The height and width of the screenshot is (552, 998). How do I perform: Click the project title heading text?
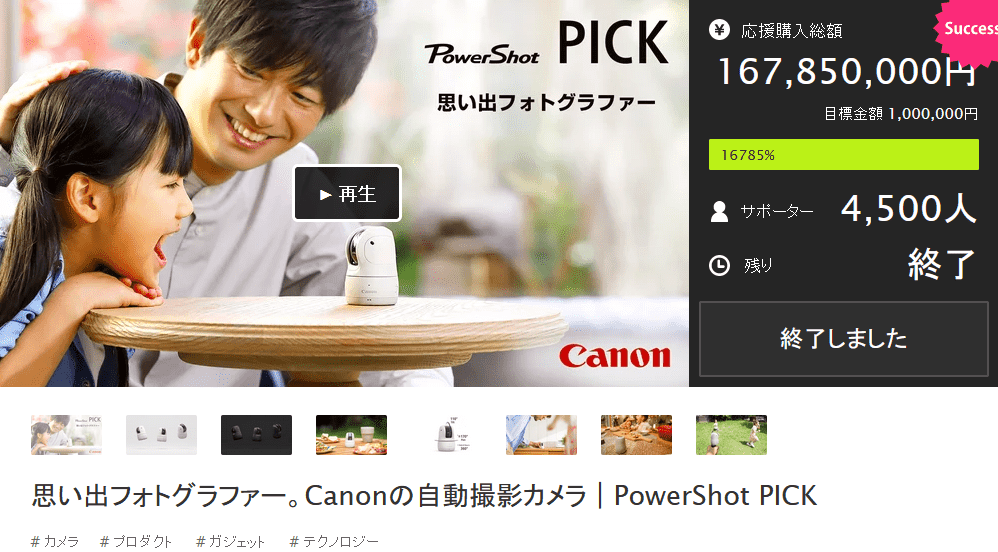click(424, 496)
